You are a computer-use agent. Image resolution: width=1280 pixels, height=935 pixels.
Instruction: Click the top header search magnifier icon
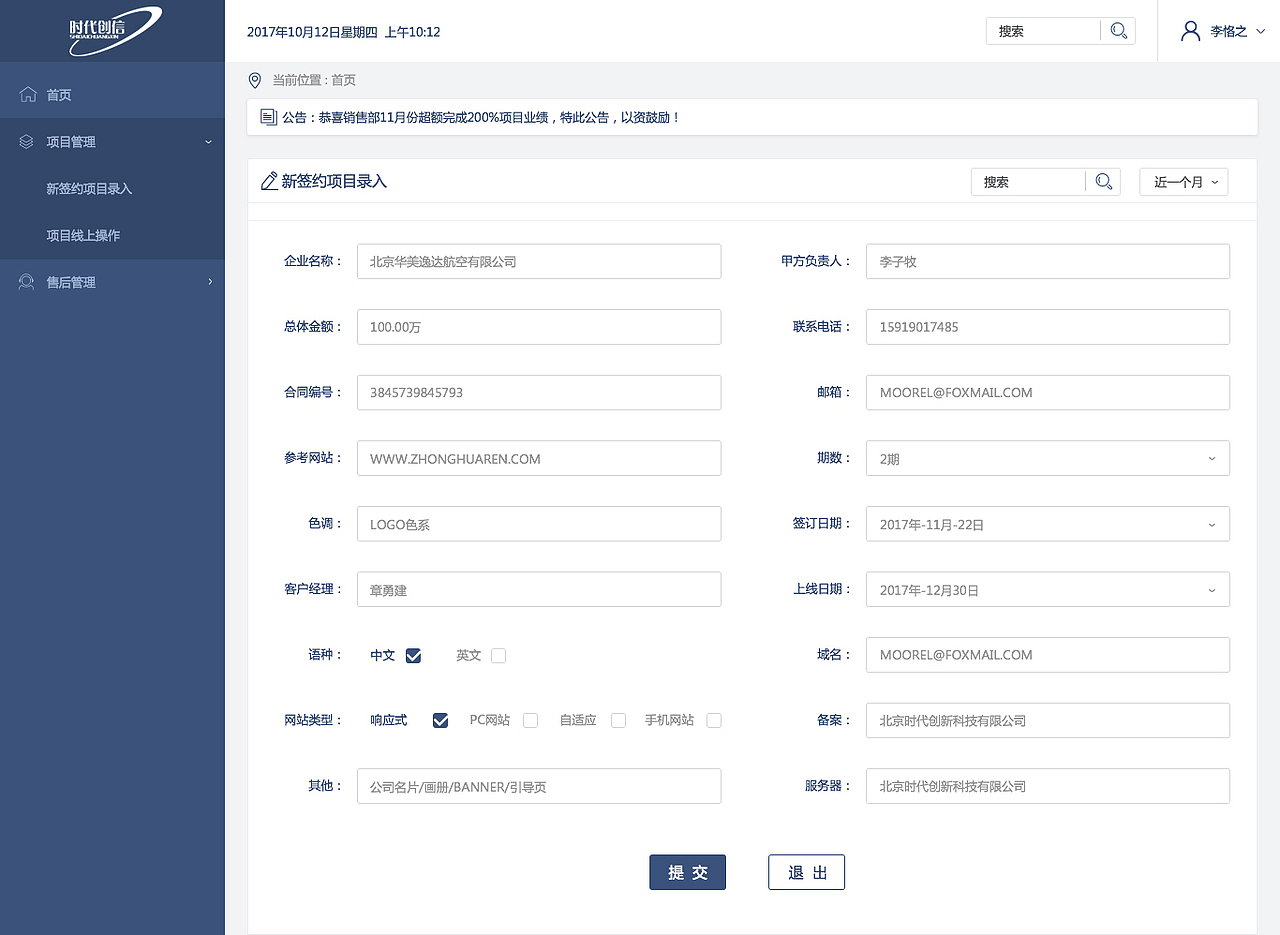pyautogui.click(x=1119, y=31)
